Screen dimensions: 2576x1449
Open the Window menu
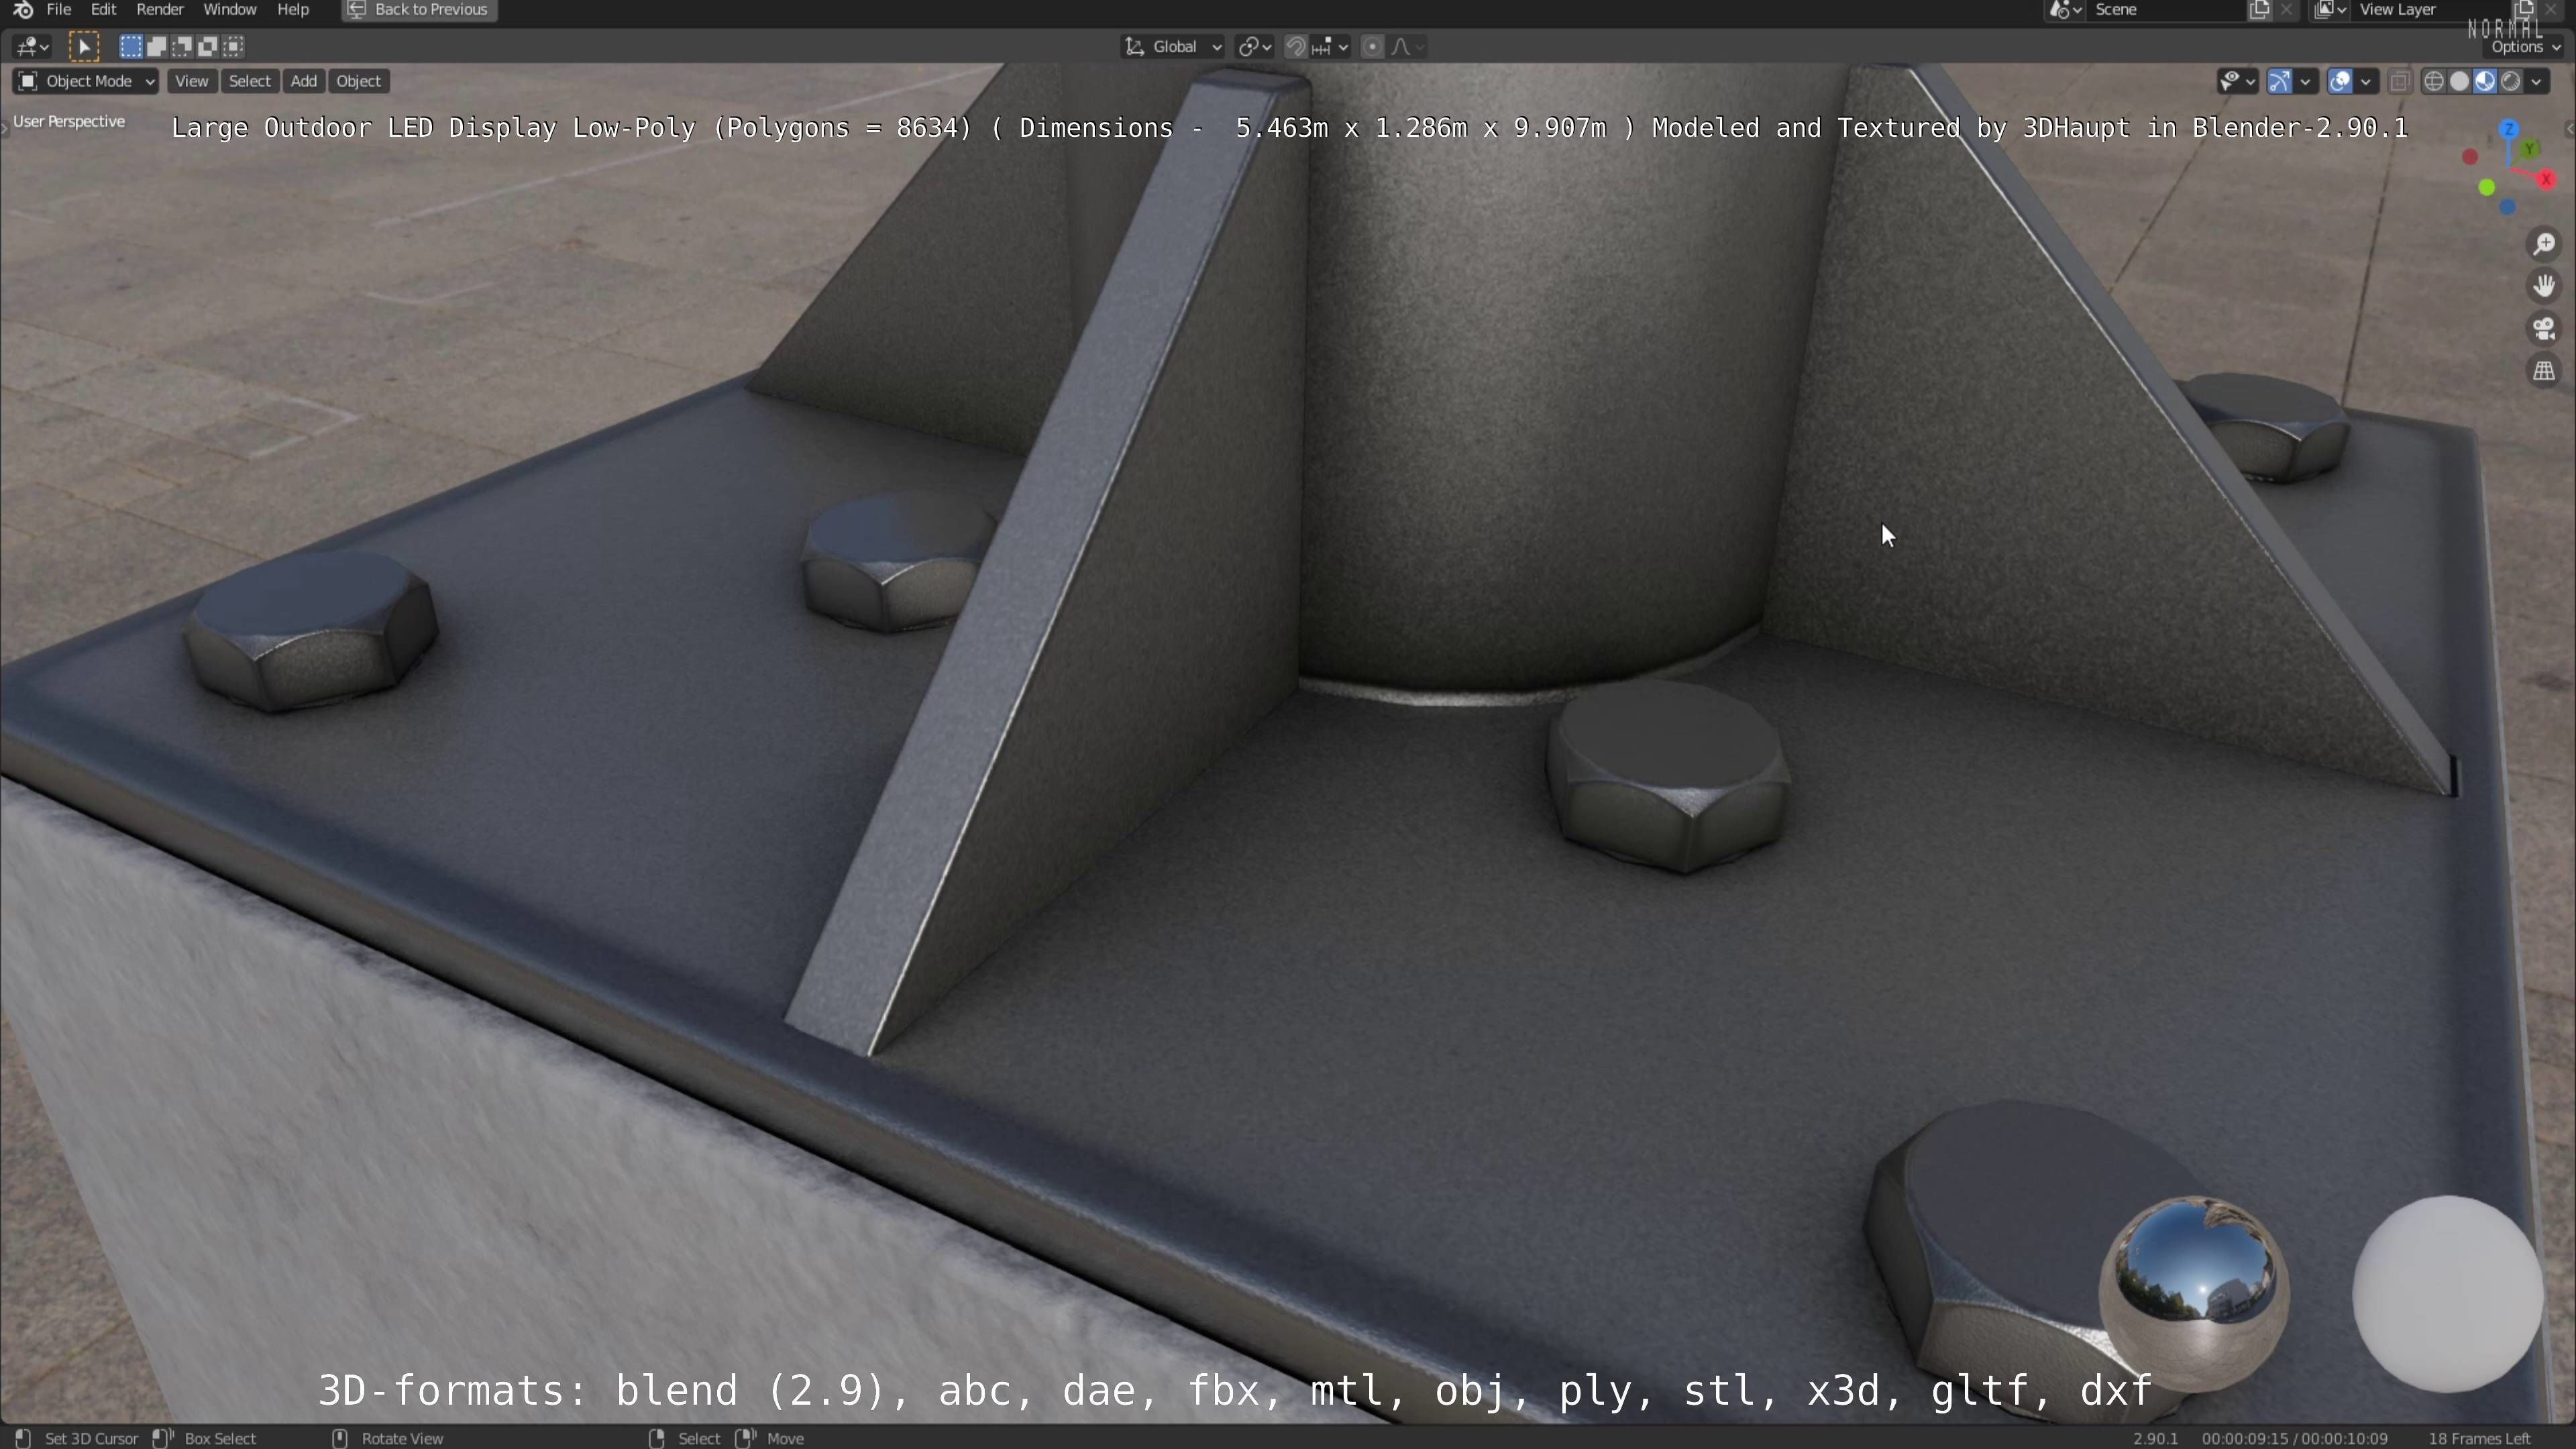pyautogui.click(x=230, y=10)
